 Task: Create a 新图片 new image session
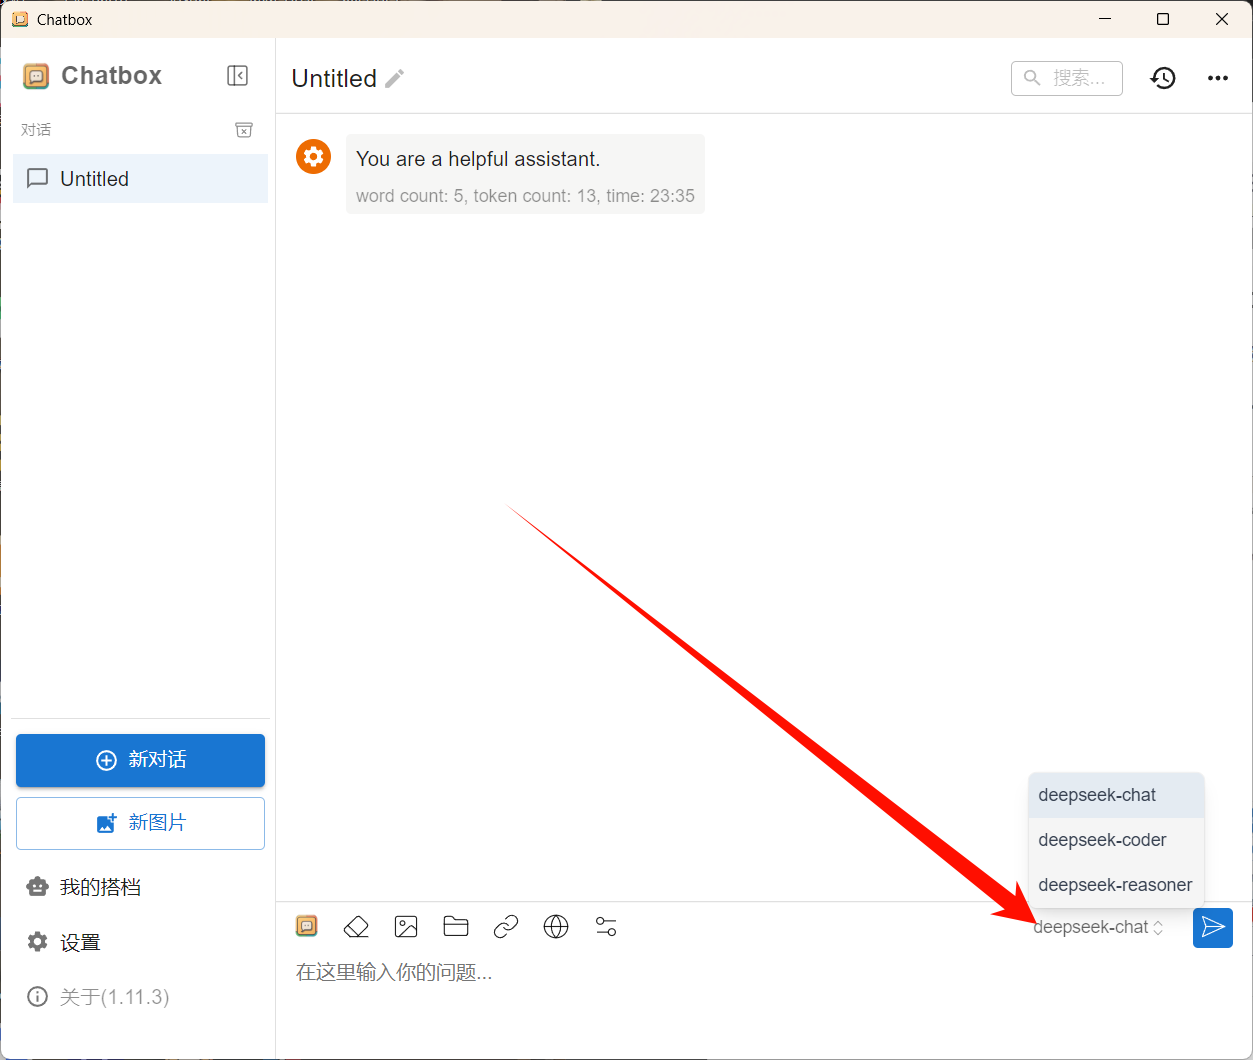(140, 823)
